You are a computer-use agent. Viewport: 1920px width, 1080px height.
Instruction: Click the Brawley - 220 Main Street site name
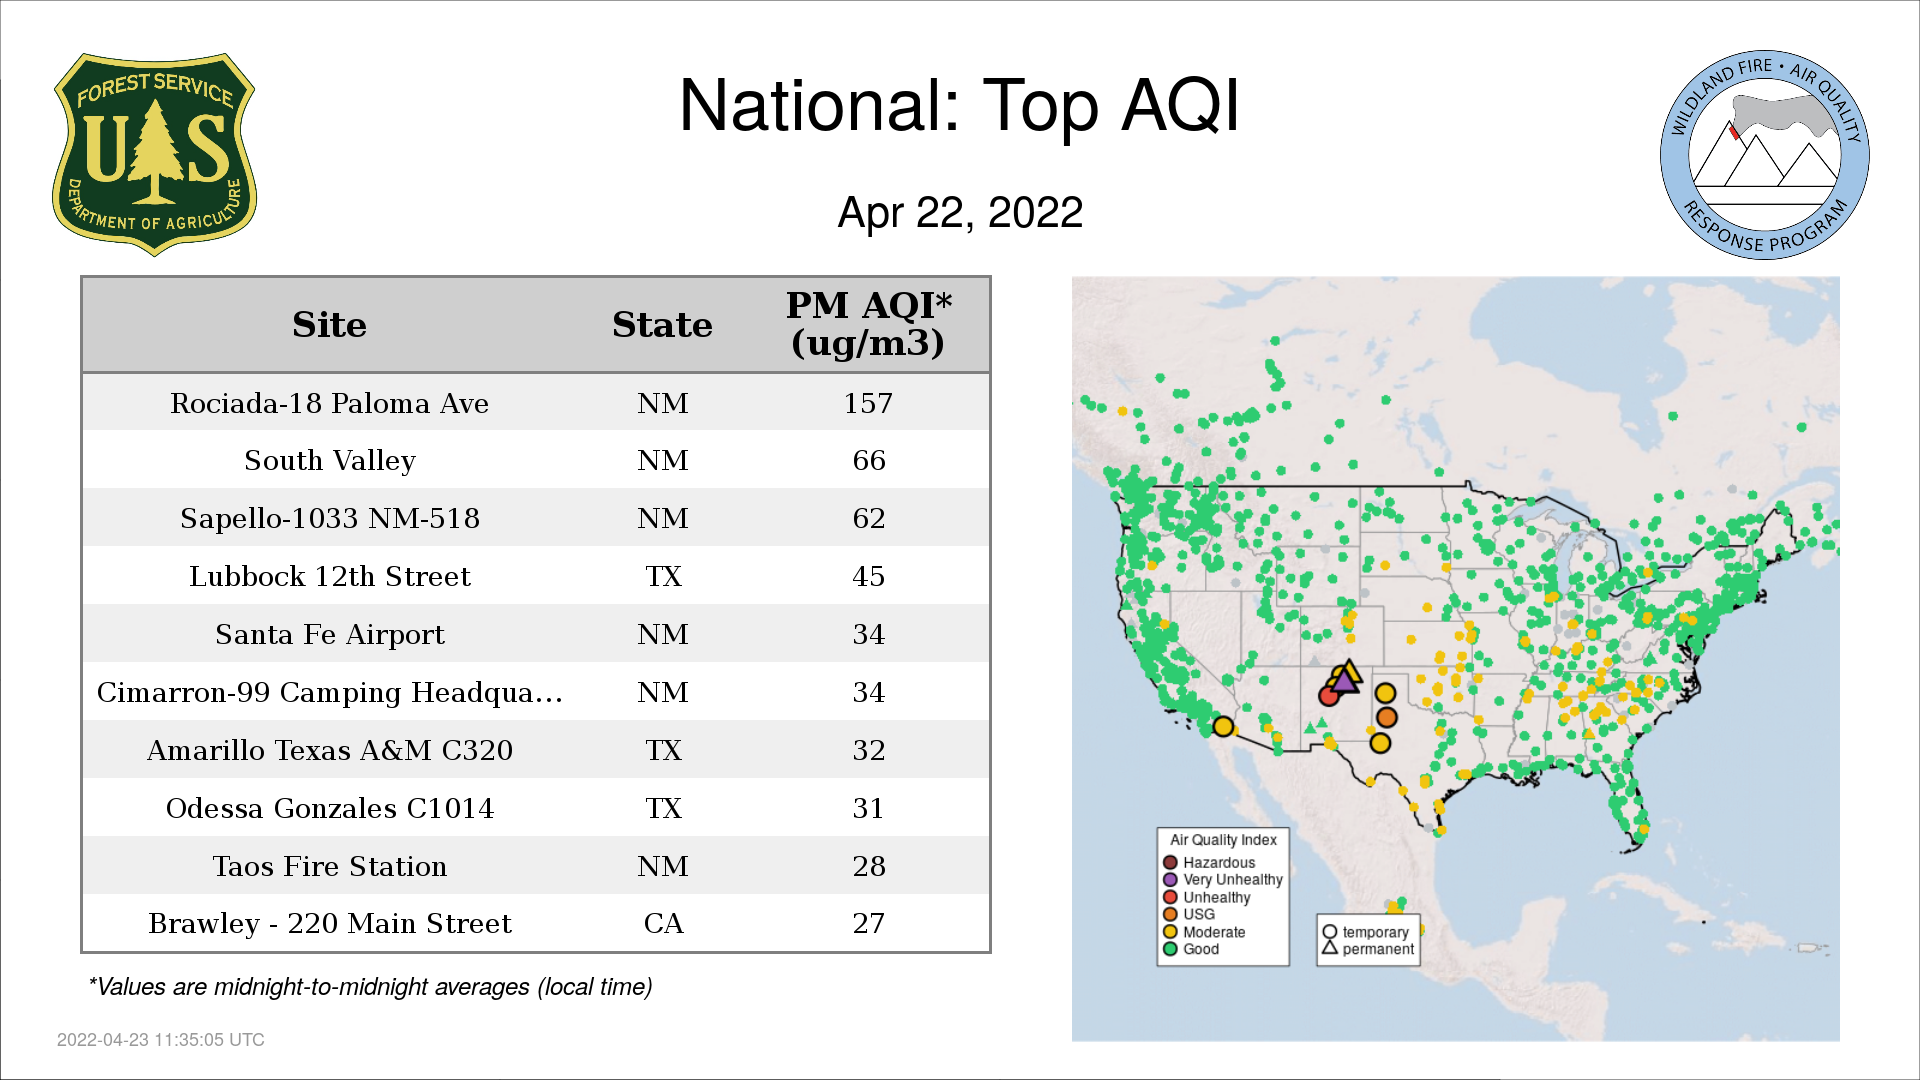pyautogui.click(x=330, y=923)
